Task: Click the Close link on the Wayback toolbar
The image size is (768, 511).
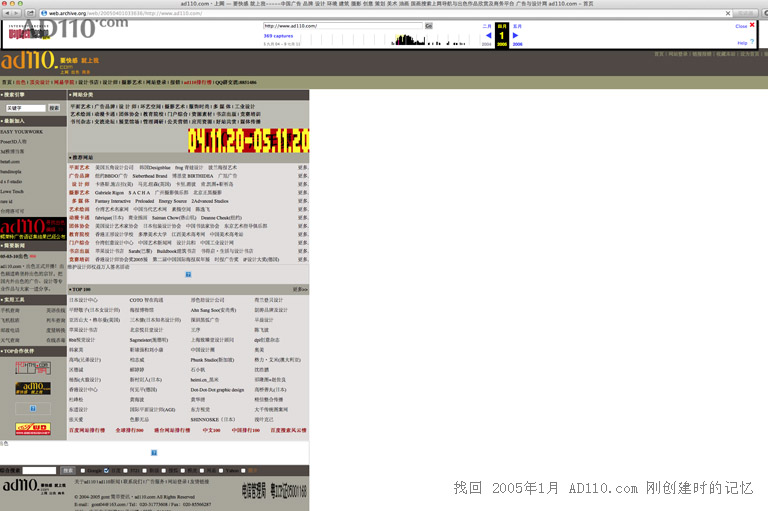Action: coord(741,26)
